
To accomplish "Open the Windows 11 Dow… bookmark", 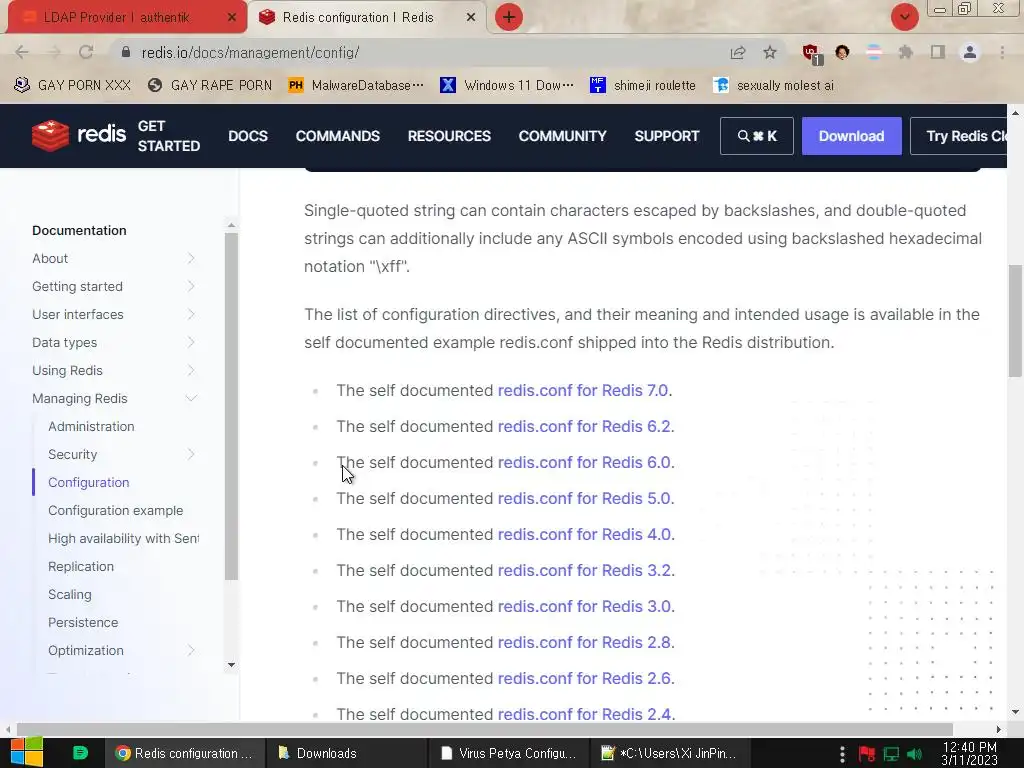I will 507,85.
